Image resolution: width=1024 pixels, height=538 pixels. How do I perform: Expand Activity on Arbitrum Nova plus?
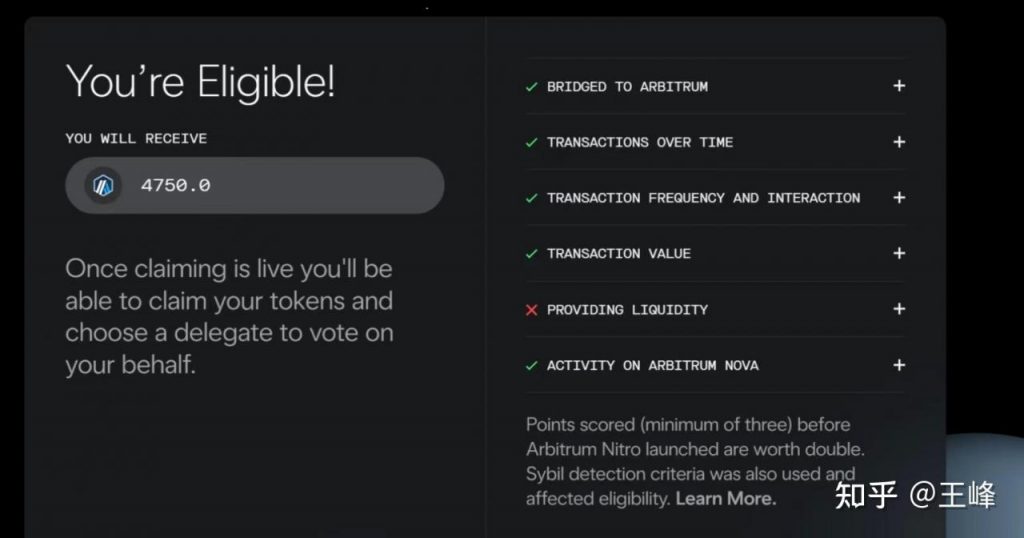(x=899, y=365)
